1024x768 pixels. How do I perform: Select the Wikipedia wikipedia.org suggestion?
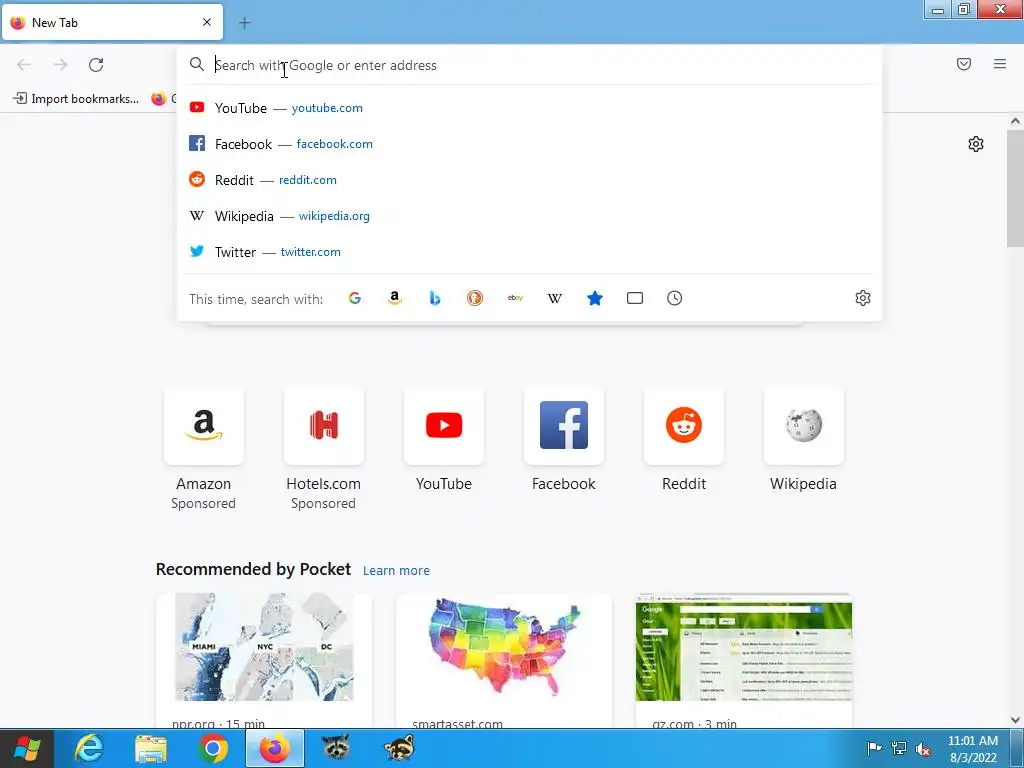[529, 216]
